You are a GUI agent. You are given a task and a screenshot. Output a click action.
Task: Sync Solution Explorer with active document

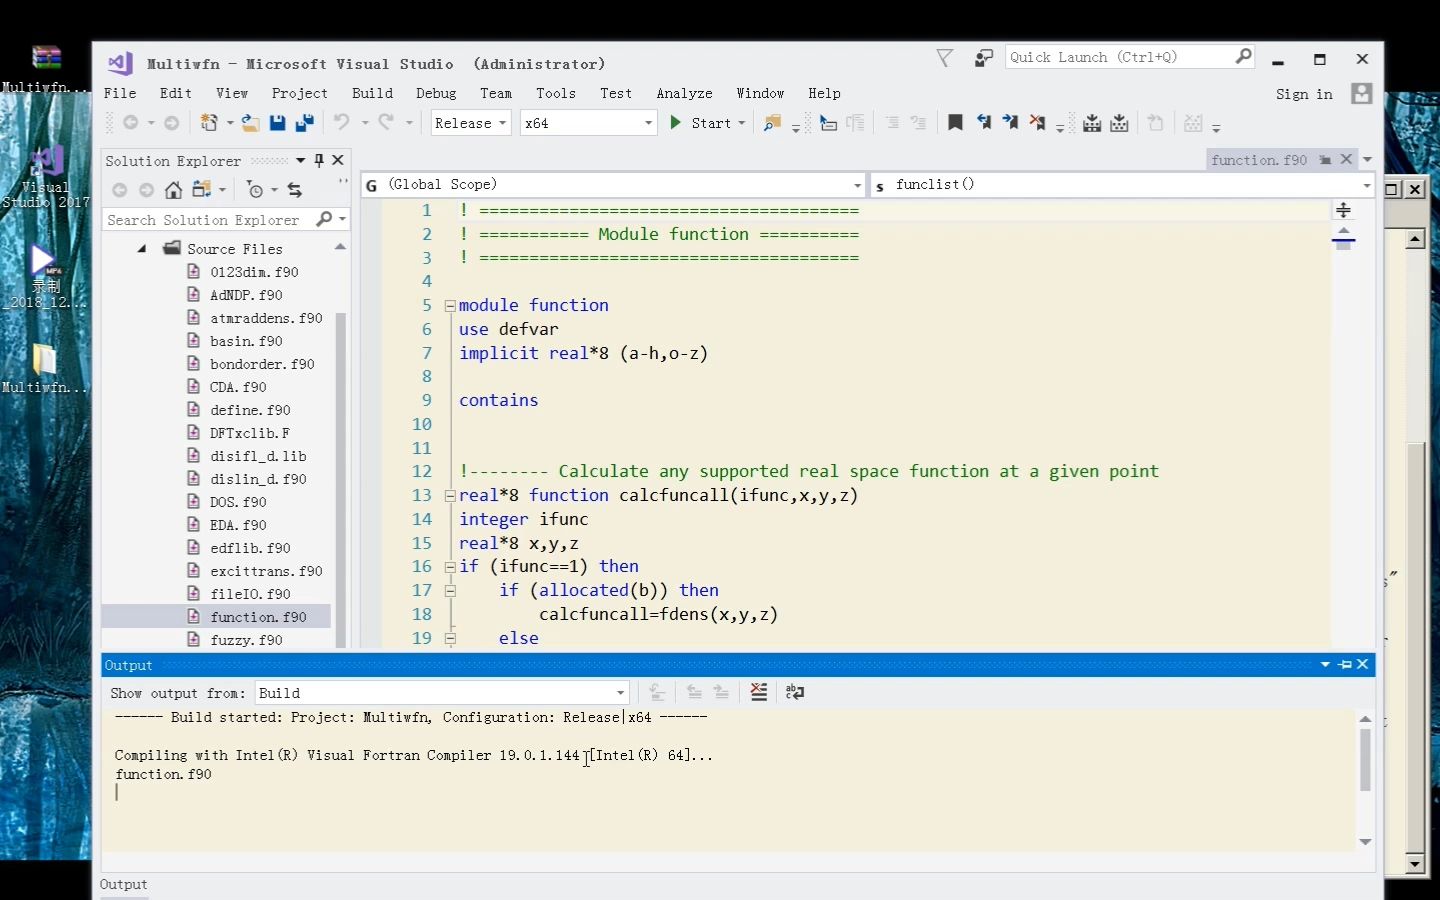296,190
